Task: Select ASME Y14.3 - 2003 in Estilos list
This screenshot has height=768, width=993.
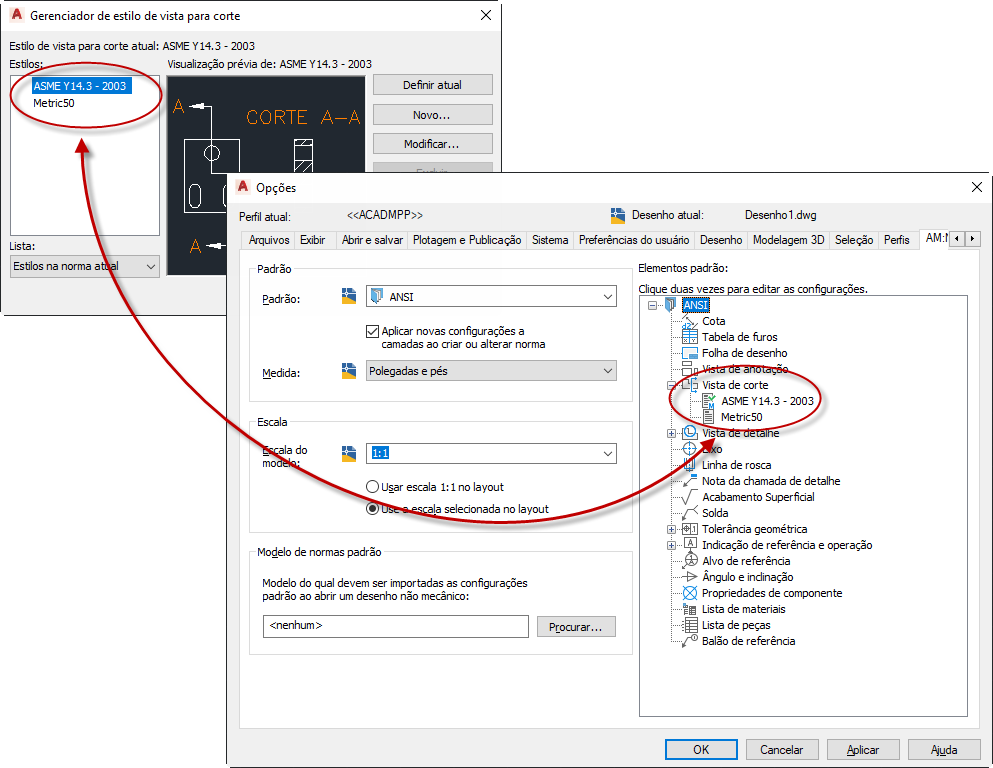Action: click(x=82, y=86)
